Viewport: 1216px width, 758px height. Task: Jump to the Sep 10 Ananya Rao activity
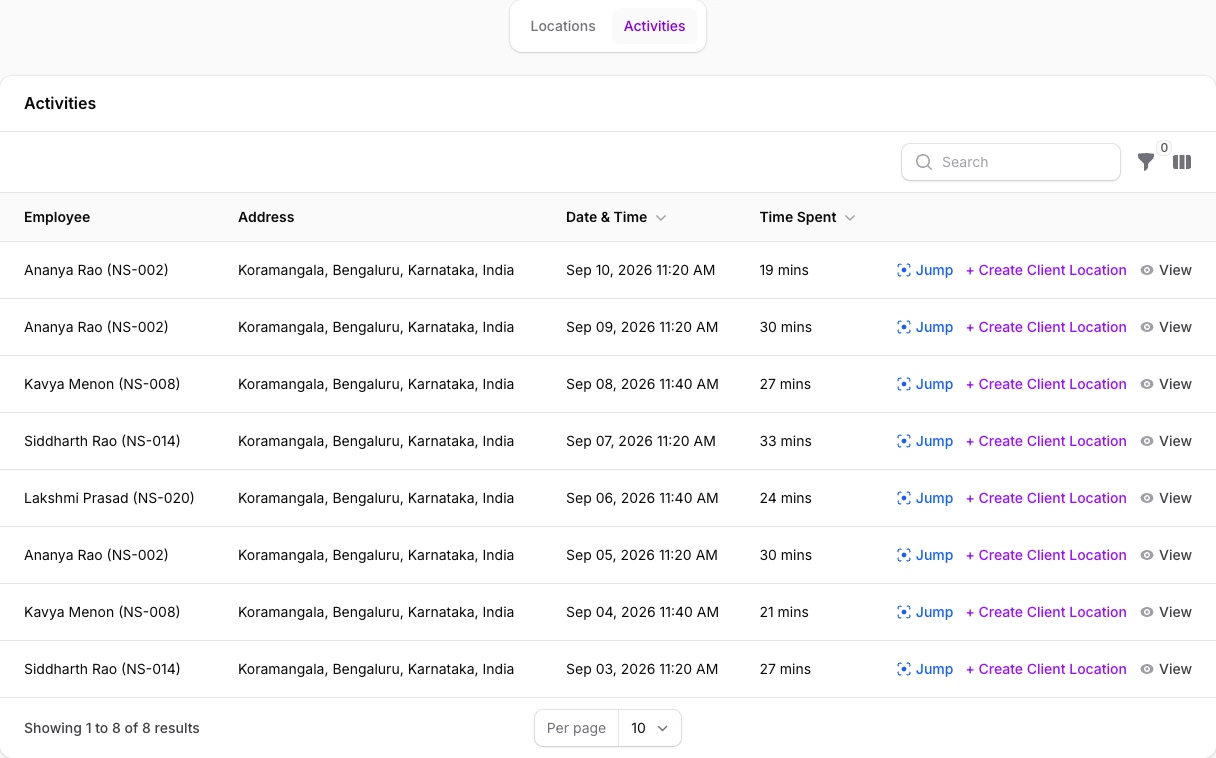point(925,270)
